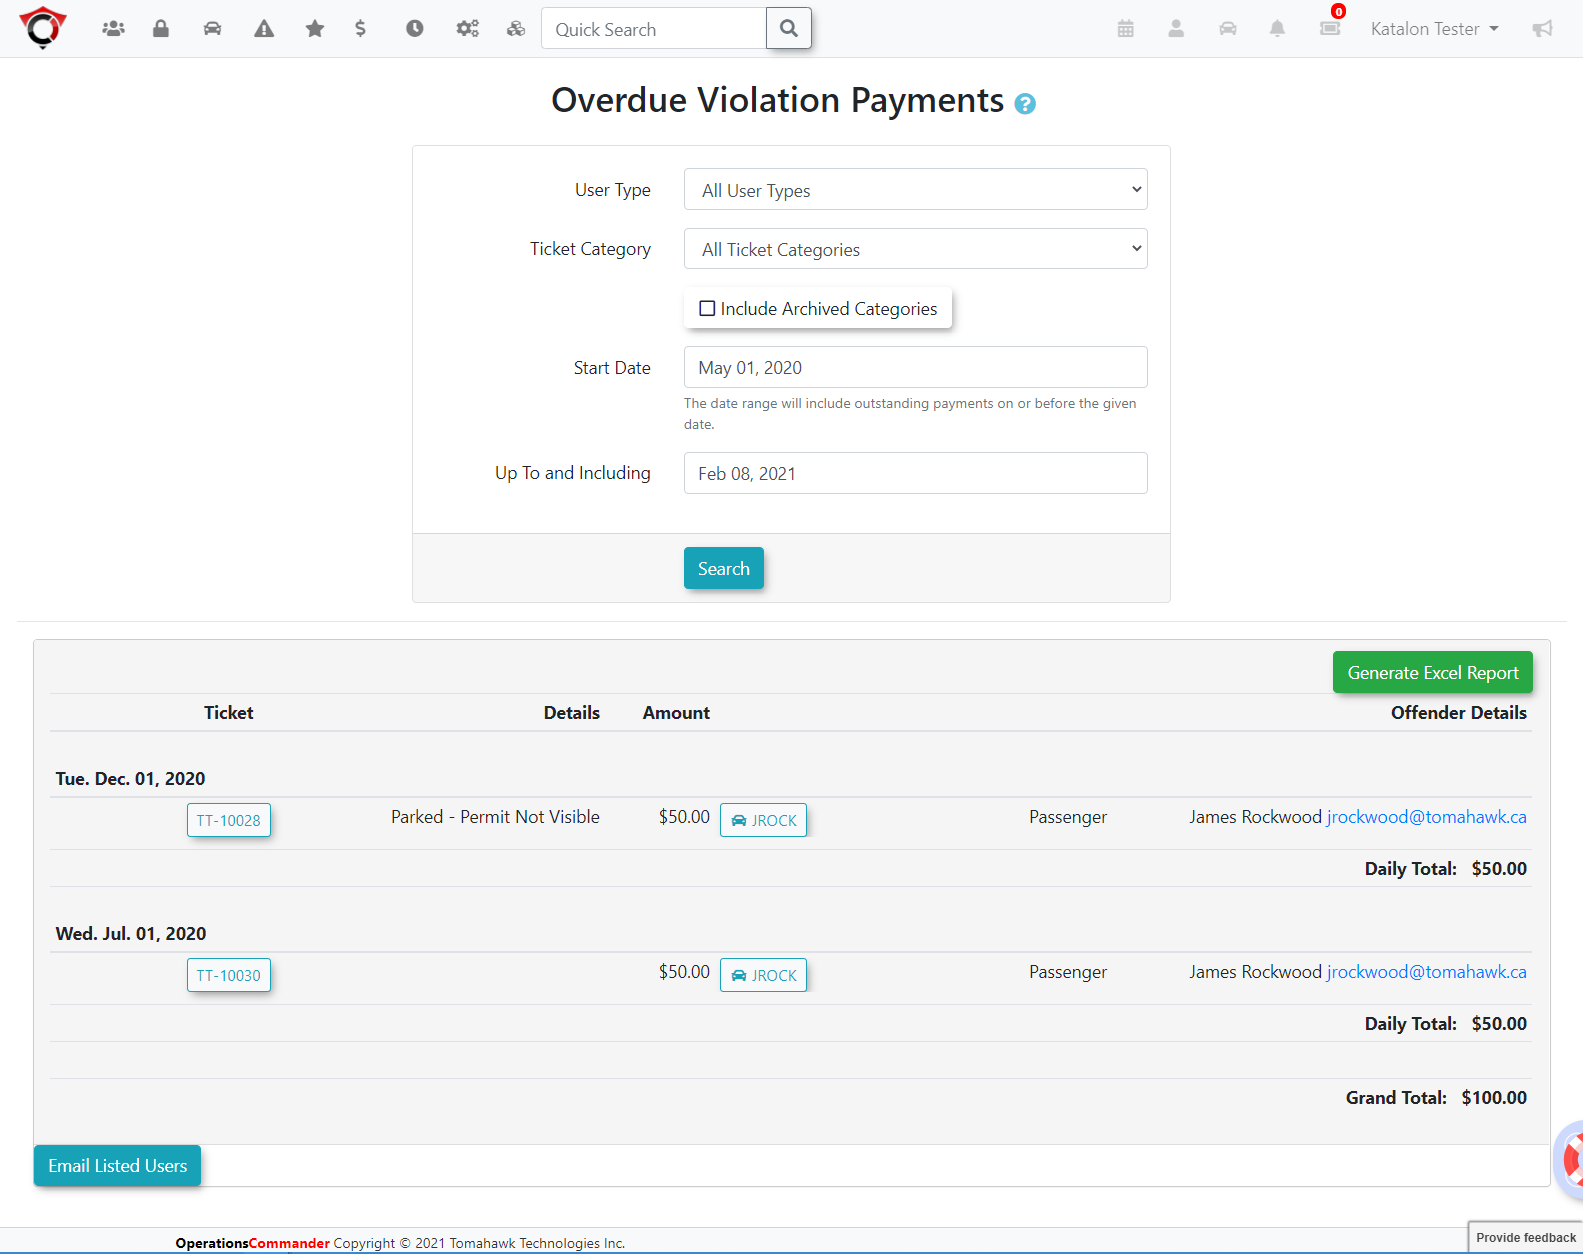1583x1254 pixels.
Task: Open the padlock icon menu
Action: point(160,29)
